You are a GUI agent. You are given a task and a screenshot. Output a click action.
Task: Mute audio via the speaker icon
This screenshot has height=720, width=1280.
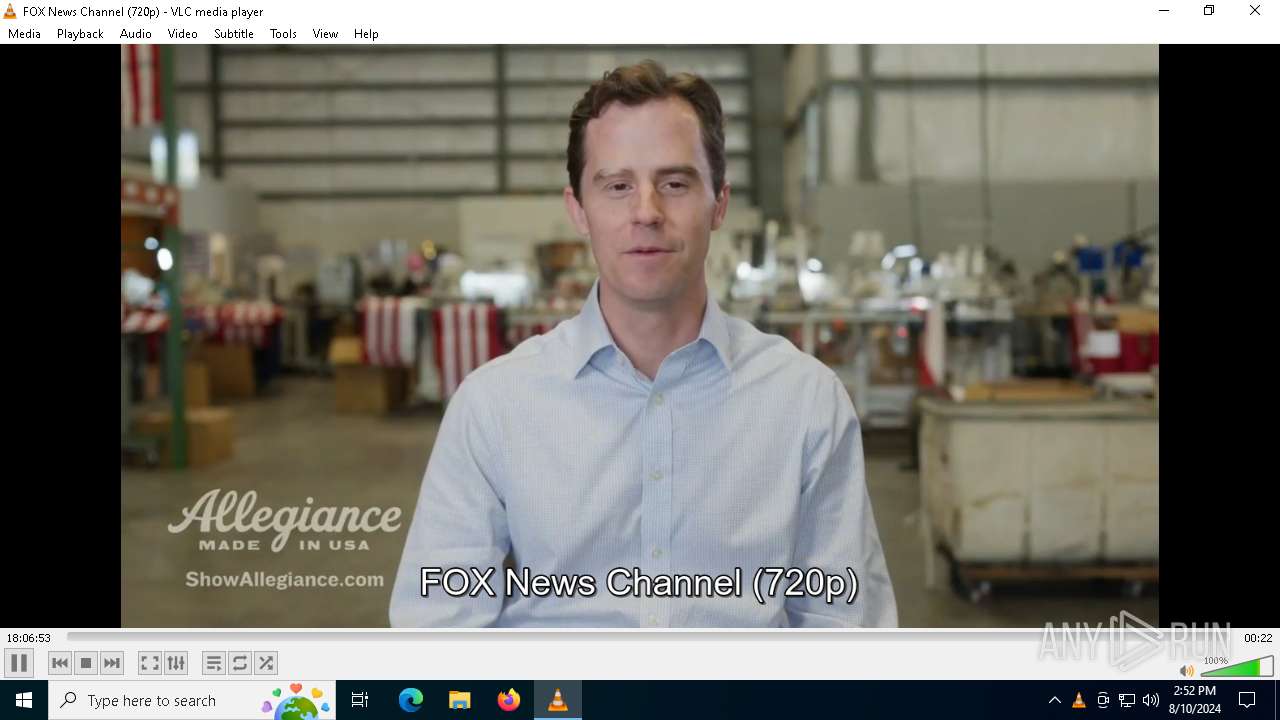tap(1187, 670)
